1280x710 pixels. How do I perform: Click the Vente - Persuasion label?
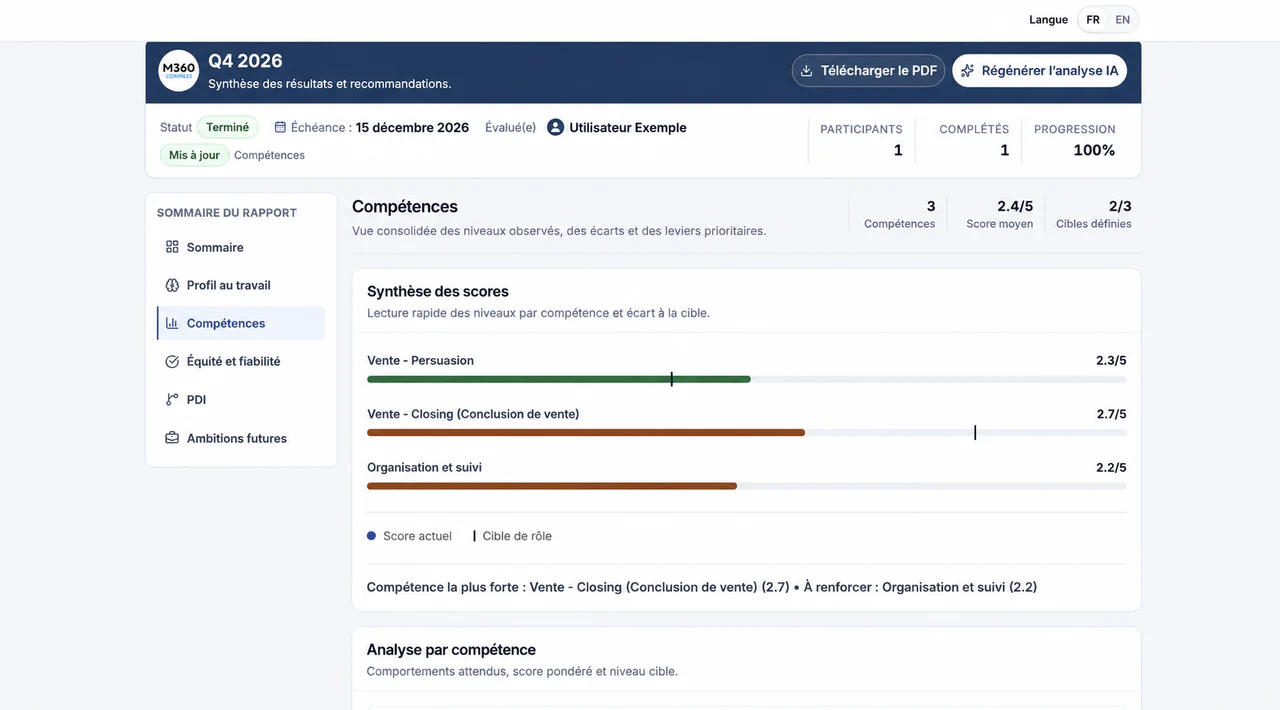coord(420,360)
